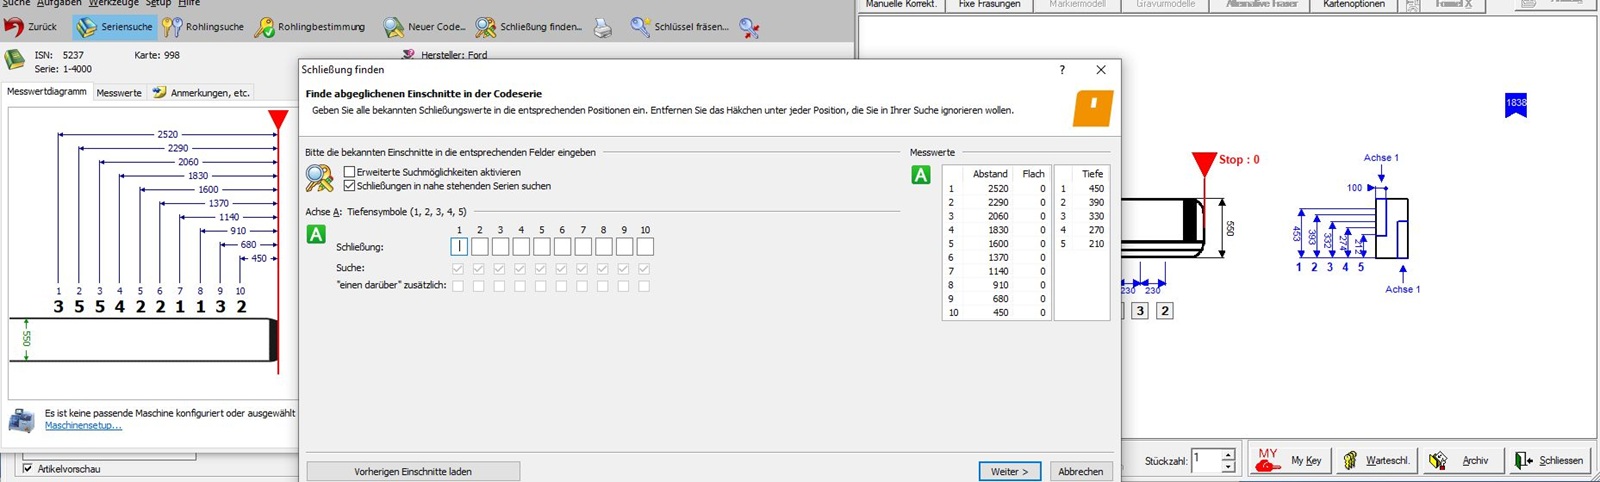Click the printer icon in toolbar
This screenshot has height=482, width=1600.
[603, 28]
